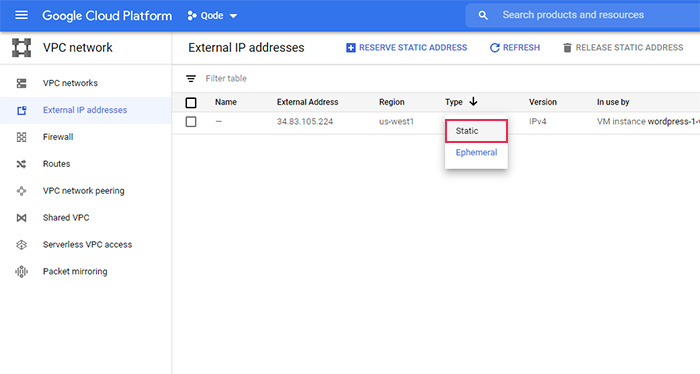Screen dimensions: 700x374
Task: Sort by Region column header
Action: click(392, 102)
